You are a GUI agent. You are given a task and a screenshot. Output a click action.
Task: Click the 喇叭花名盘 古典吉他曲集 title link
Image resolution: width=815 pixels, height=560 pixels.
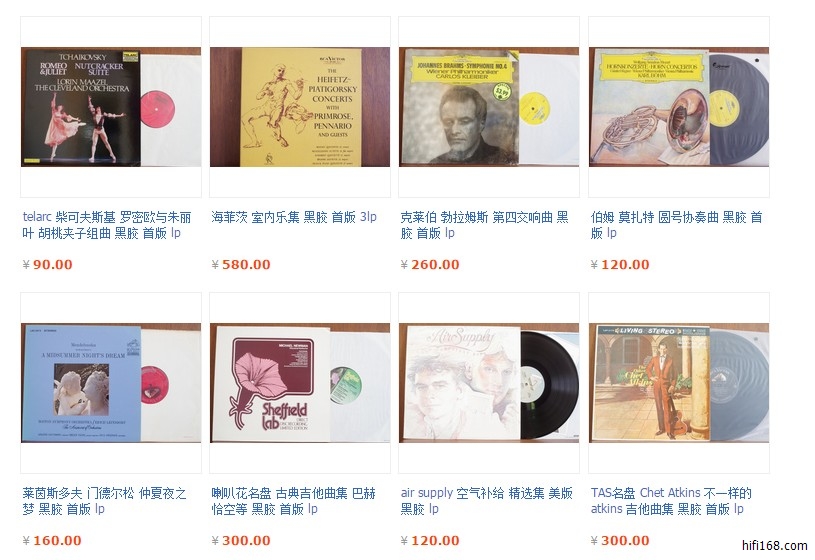[294, 501]
